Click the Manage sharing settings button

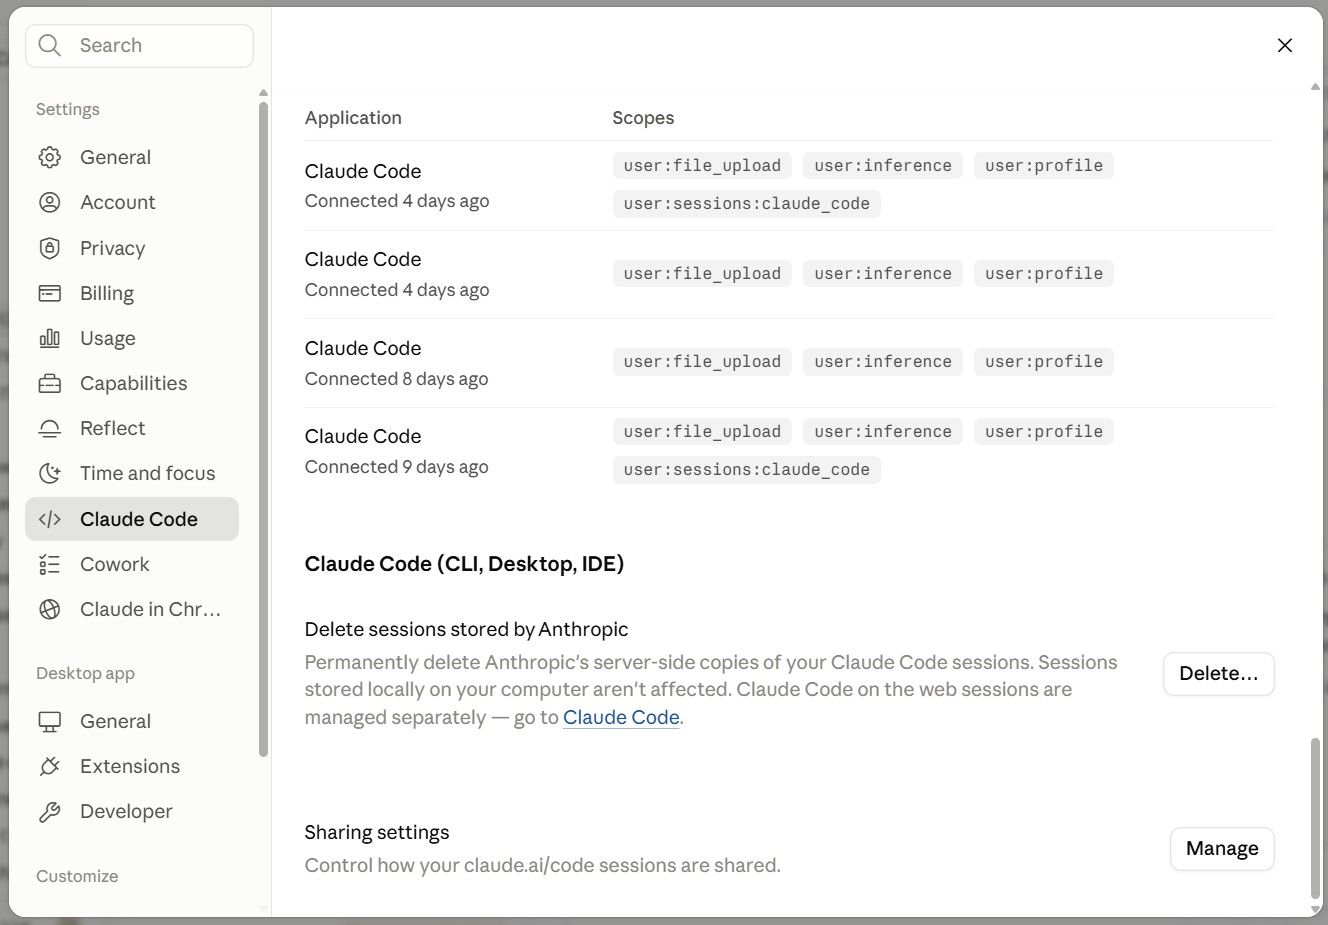[x=1222, y=848]
